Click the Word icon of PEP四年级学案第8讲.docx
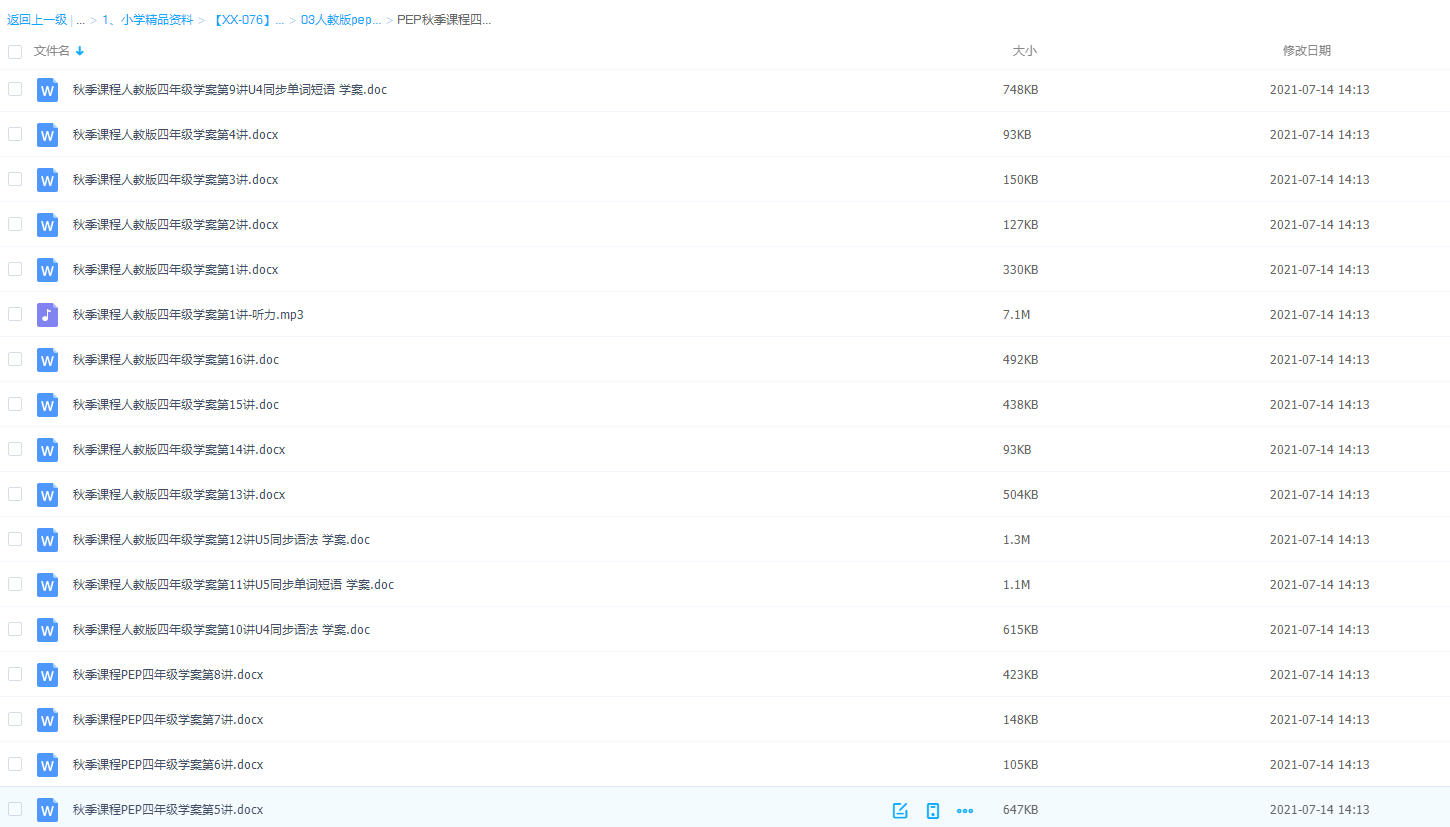The image size is (1450, 827). (x=47, y=675)
